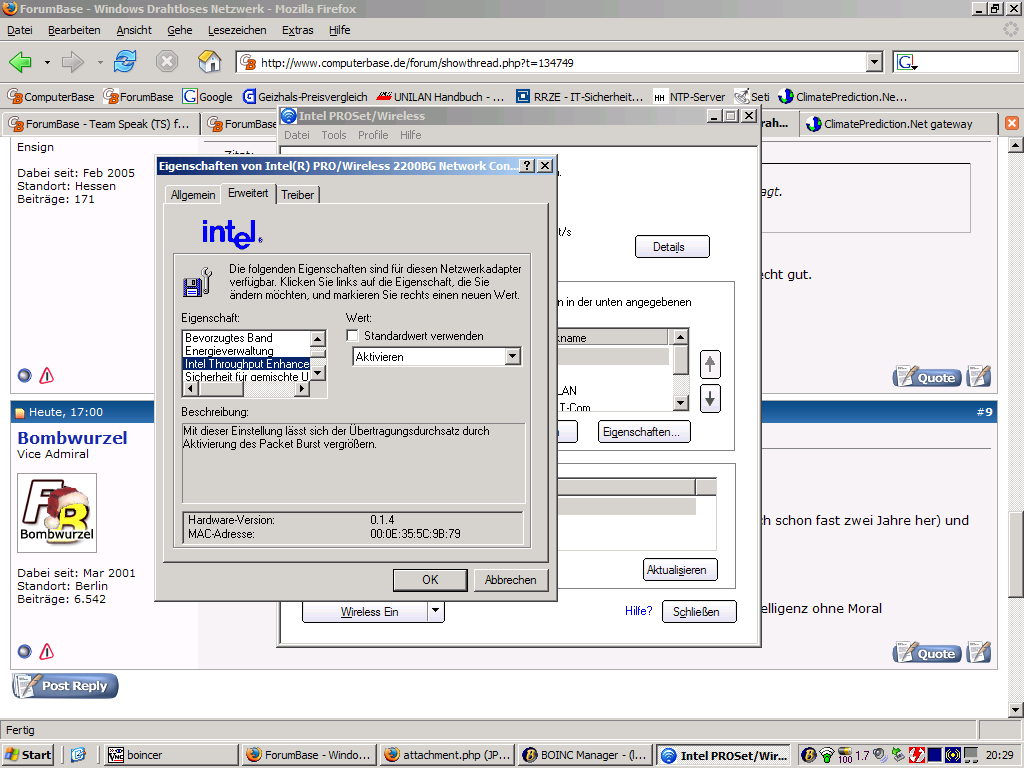The width and height of the screenshot is (1024, 768).
Task: Open the search engine selector dropdown
Action: tap(906, 63)
